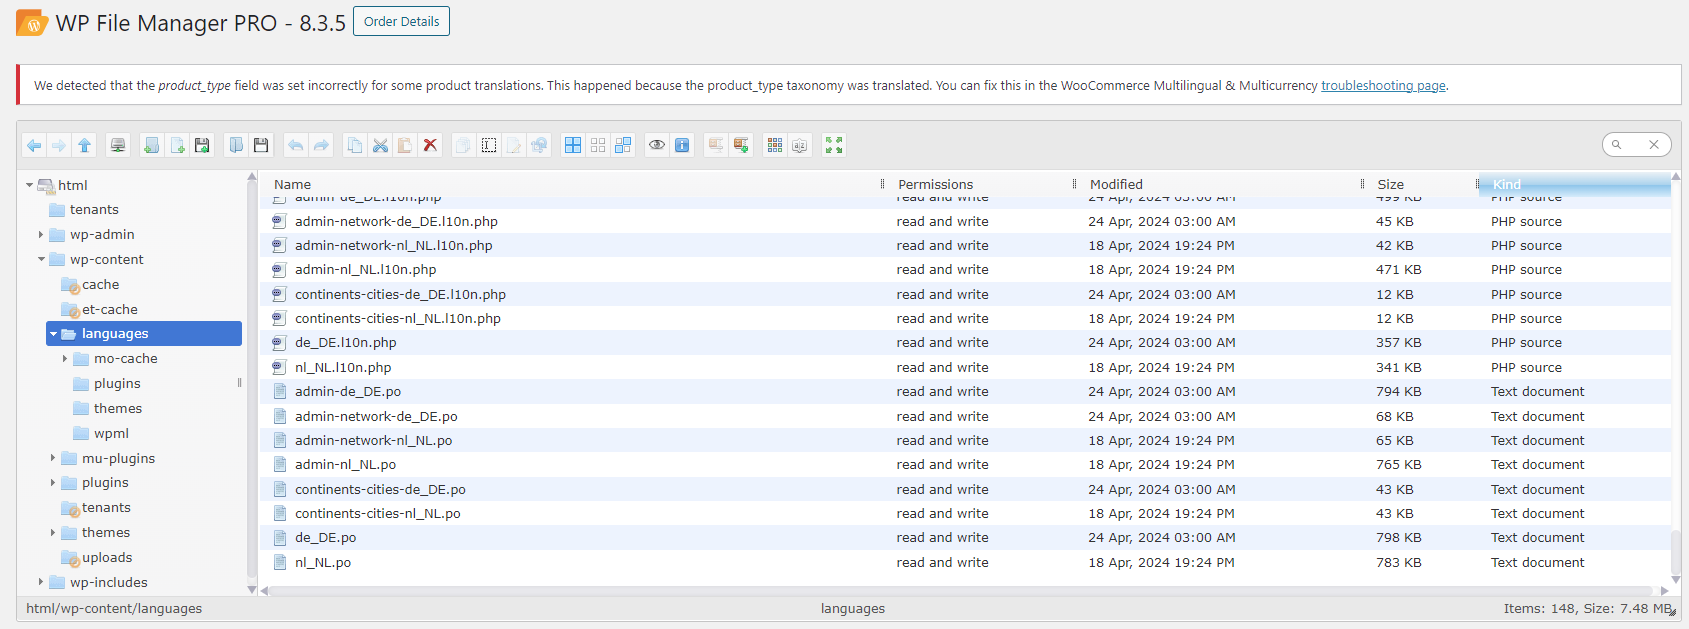Go back using the blue left arrow
The width and height of the screenshot is (1689, 629).
pyautogui.click(x=34, y=145)
